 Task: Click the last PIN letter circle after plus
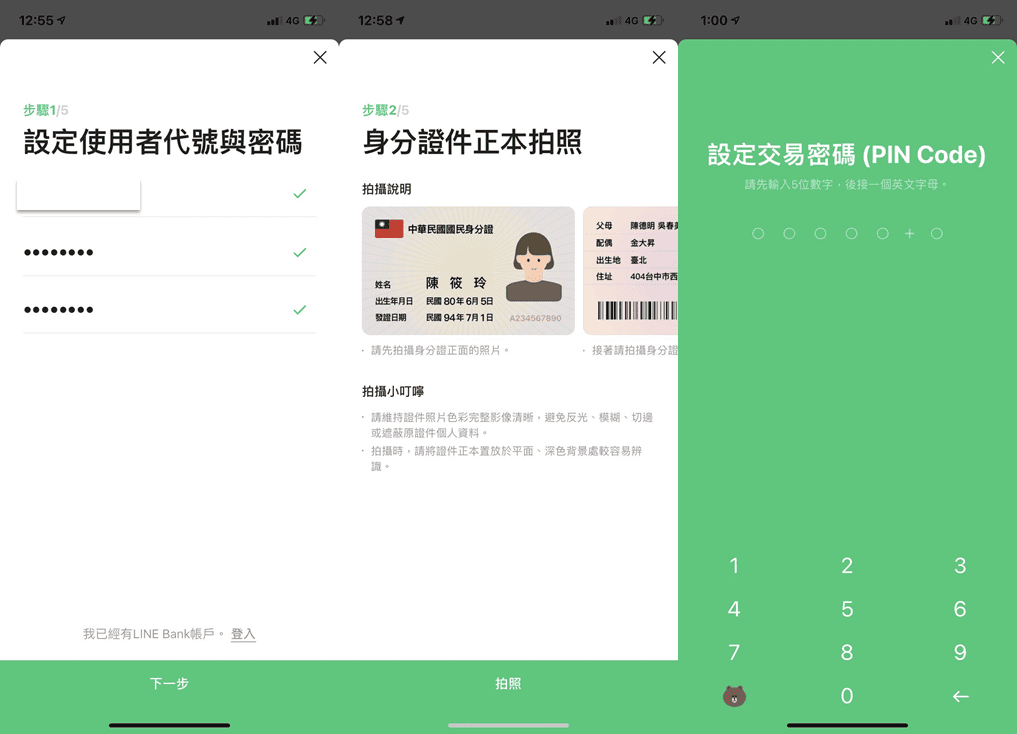(937, 233)
